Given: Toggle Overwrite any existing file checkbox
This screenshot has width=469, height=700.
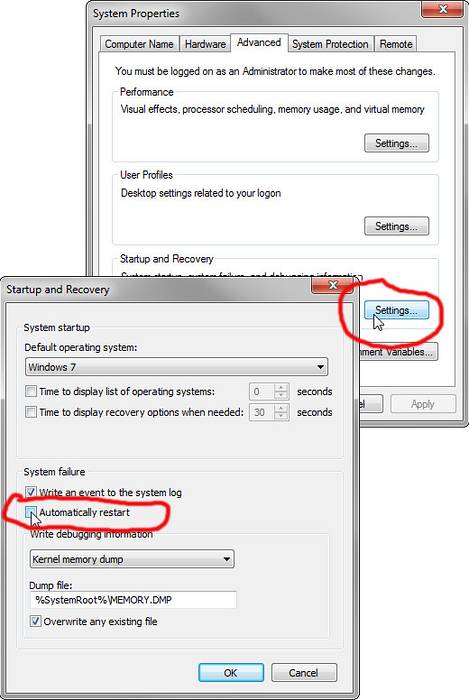Looking at the screenshot, I should pos(35,621).
